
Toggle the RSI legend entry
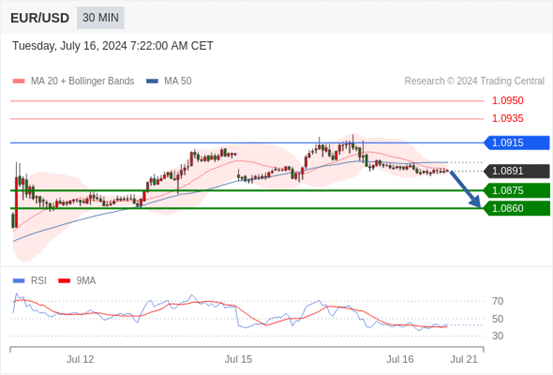coord(30,281)
